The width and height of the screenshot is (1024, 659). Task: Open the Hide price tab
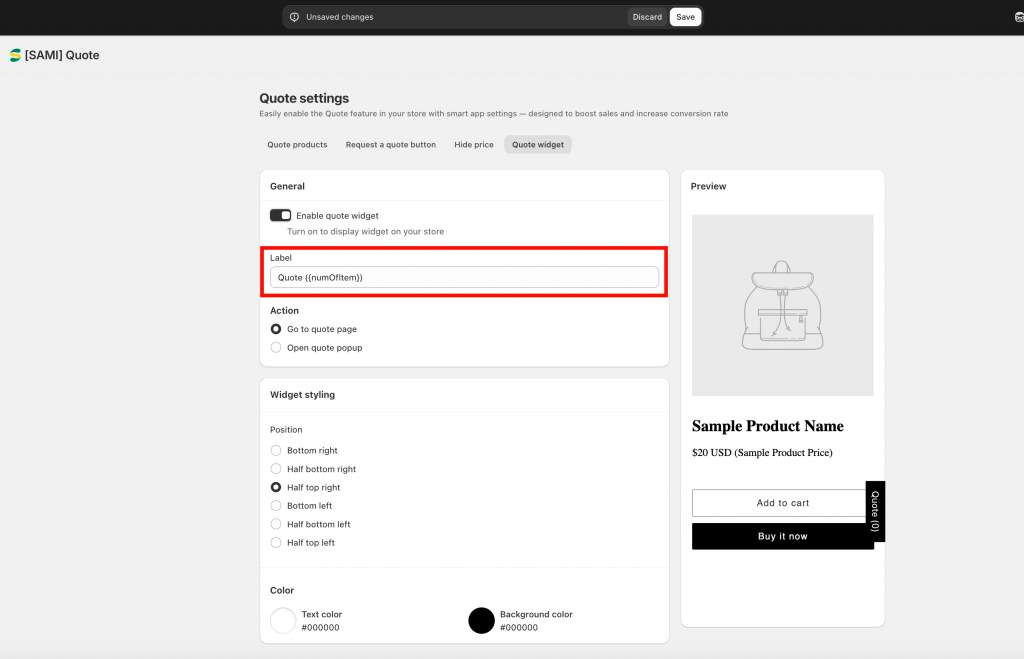[x=474, y=145]
